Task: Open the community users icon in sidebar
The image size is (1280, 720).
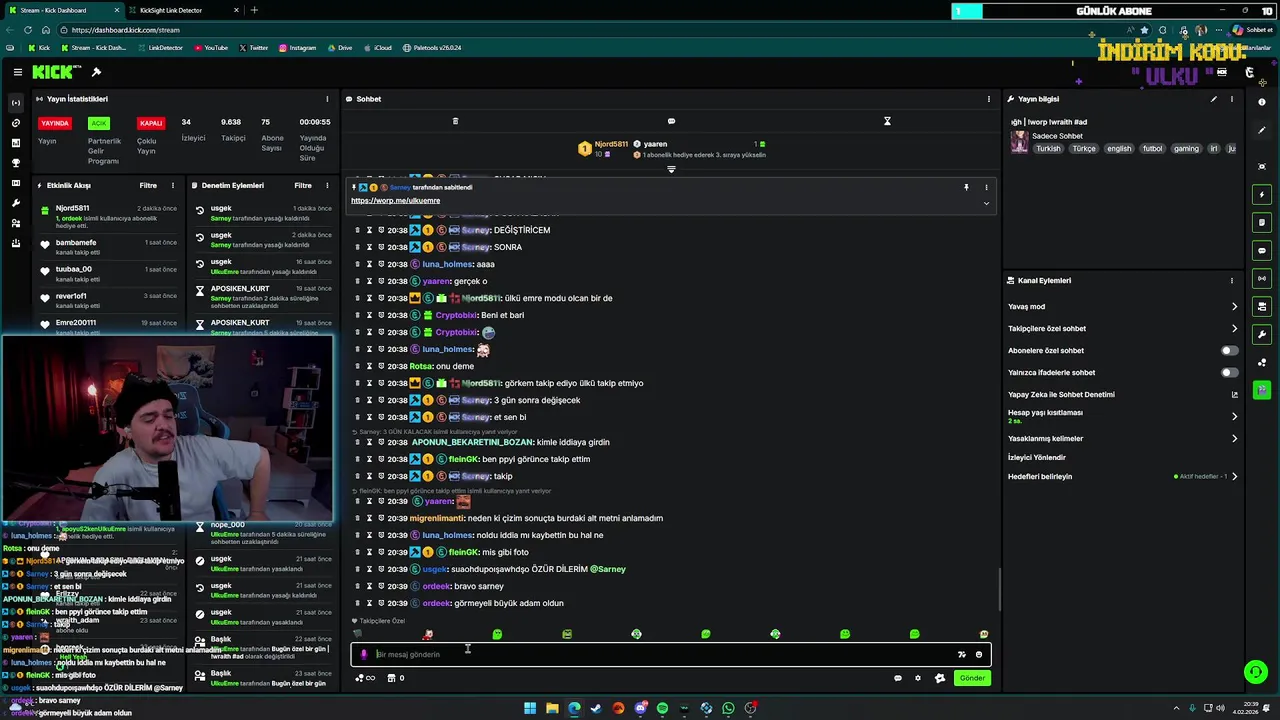Action: [x=15, y=223]
